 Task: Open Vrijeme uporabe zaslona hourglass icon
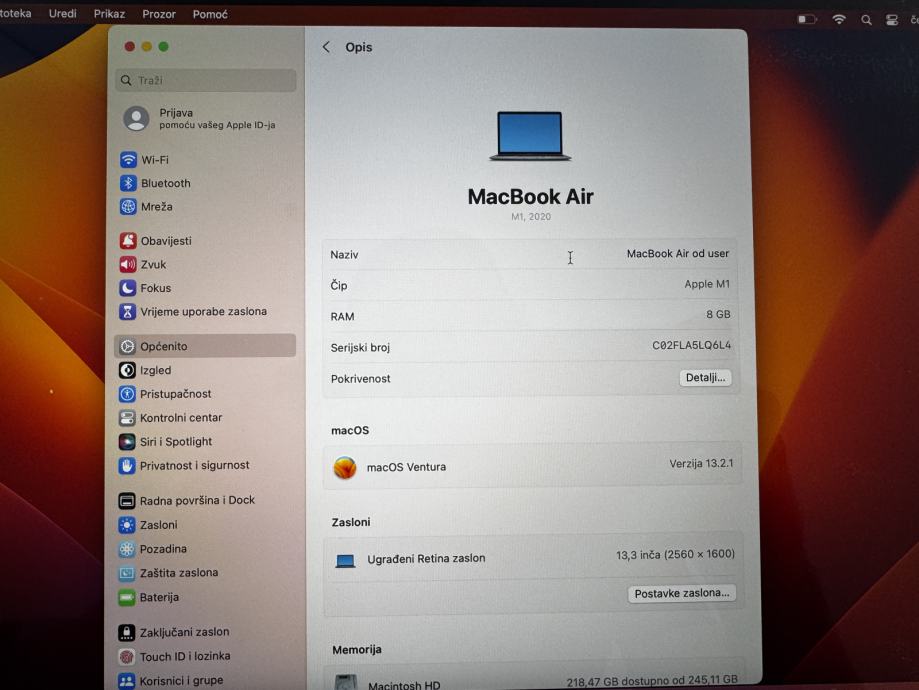coord(127,311)
